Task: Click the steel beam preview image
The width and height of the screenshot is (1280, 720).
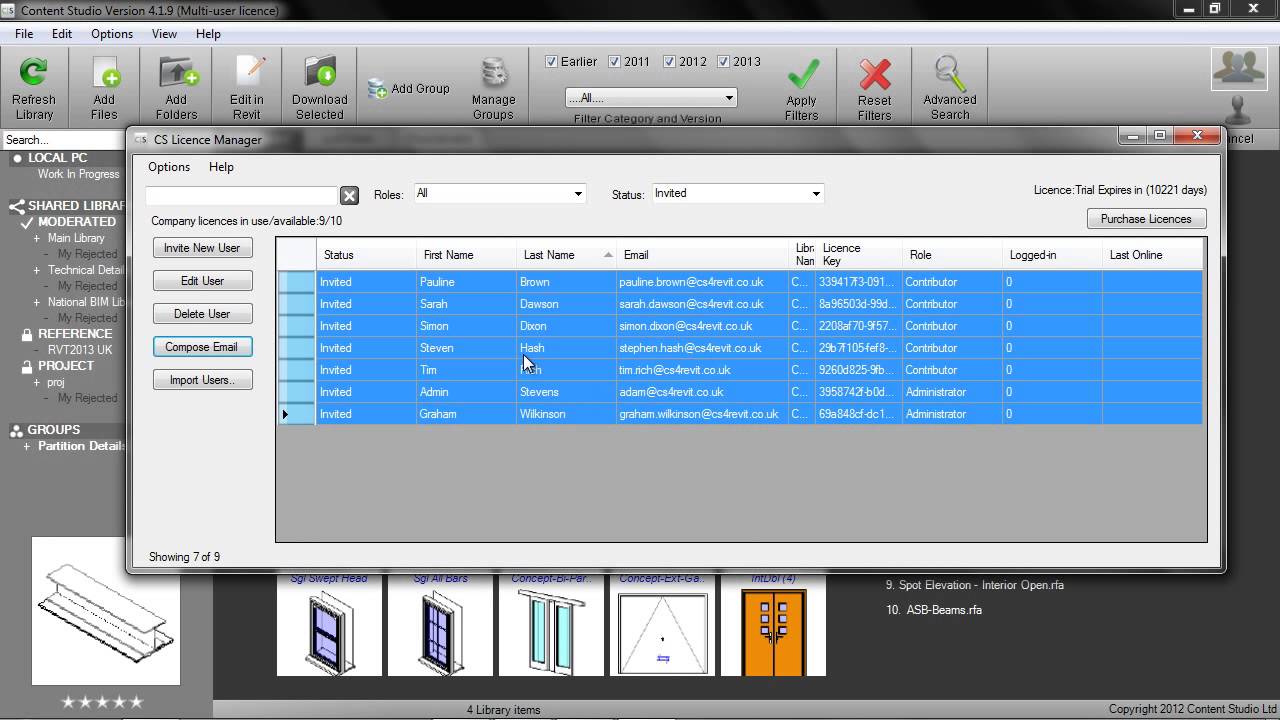Action: 106,611
